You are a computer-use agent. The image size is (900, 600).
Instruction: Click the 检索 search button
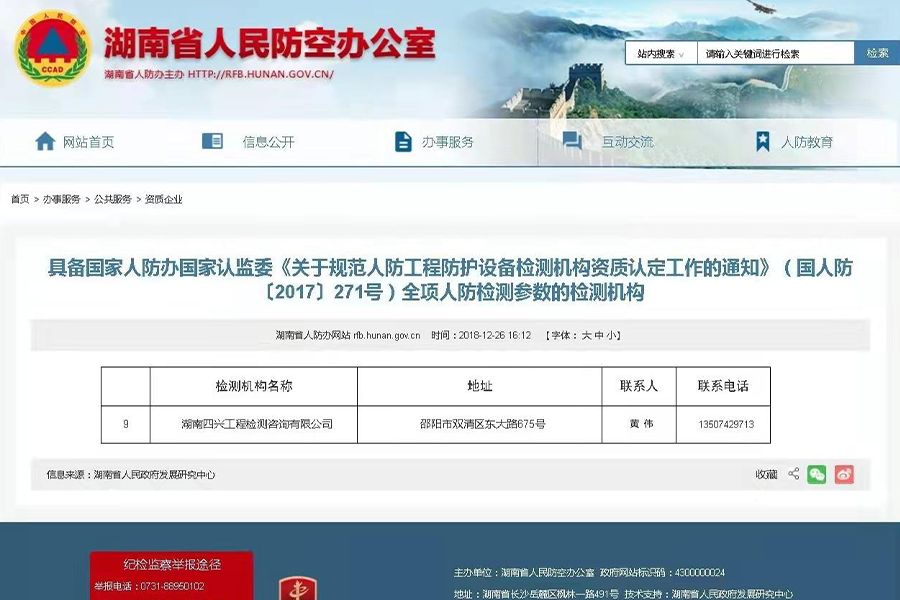coord(877,54)
